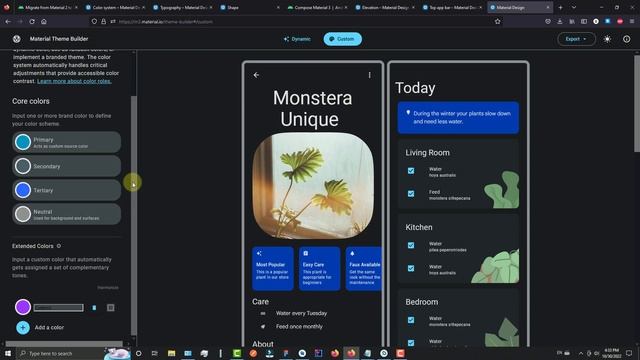
Task: Open the info icon in header
Action: 627,39
